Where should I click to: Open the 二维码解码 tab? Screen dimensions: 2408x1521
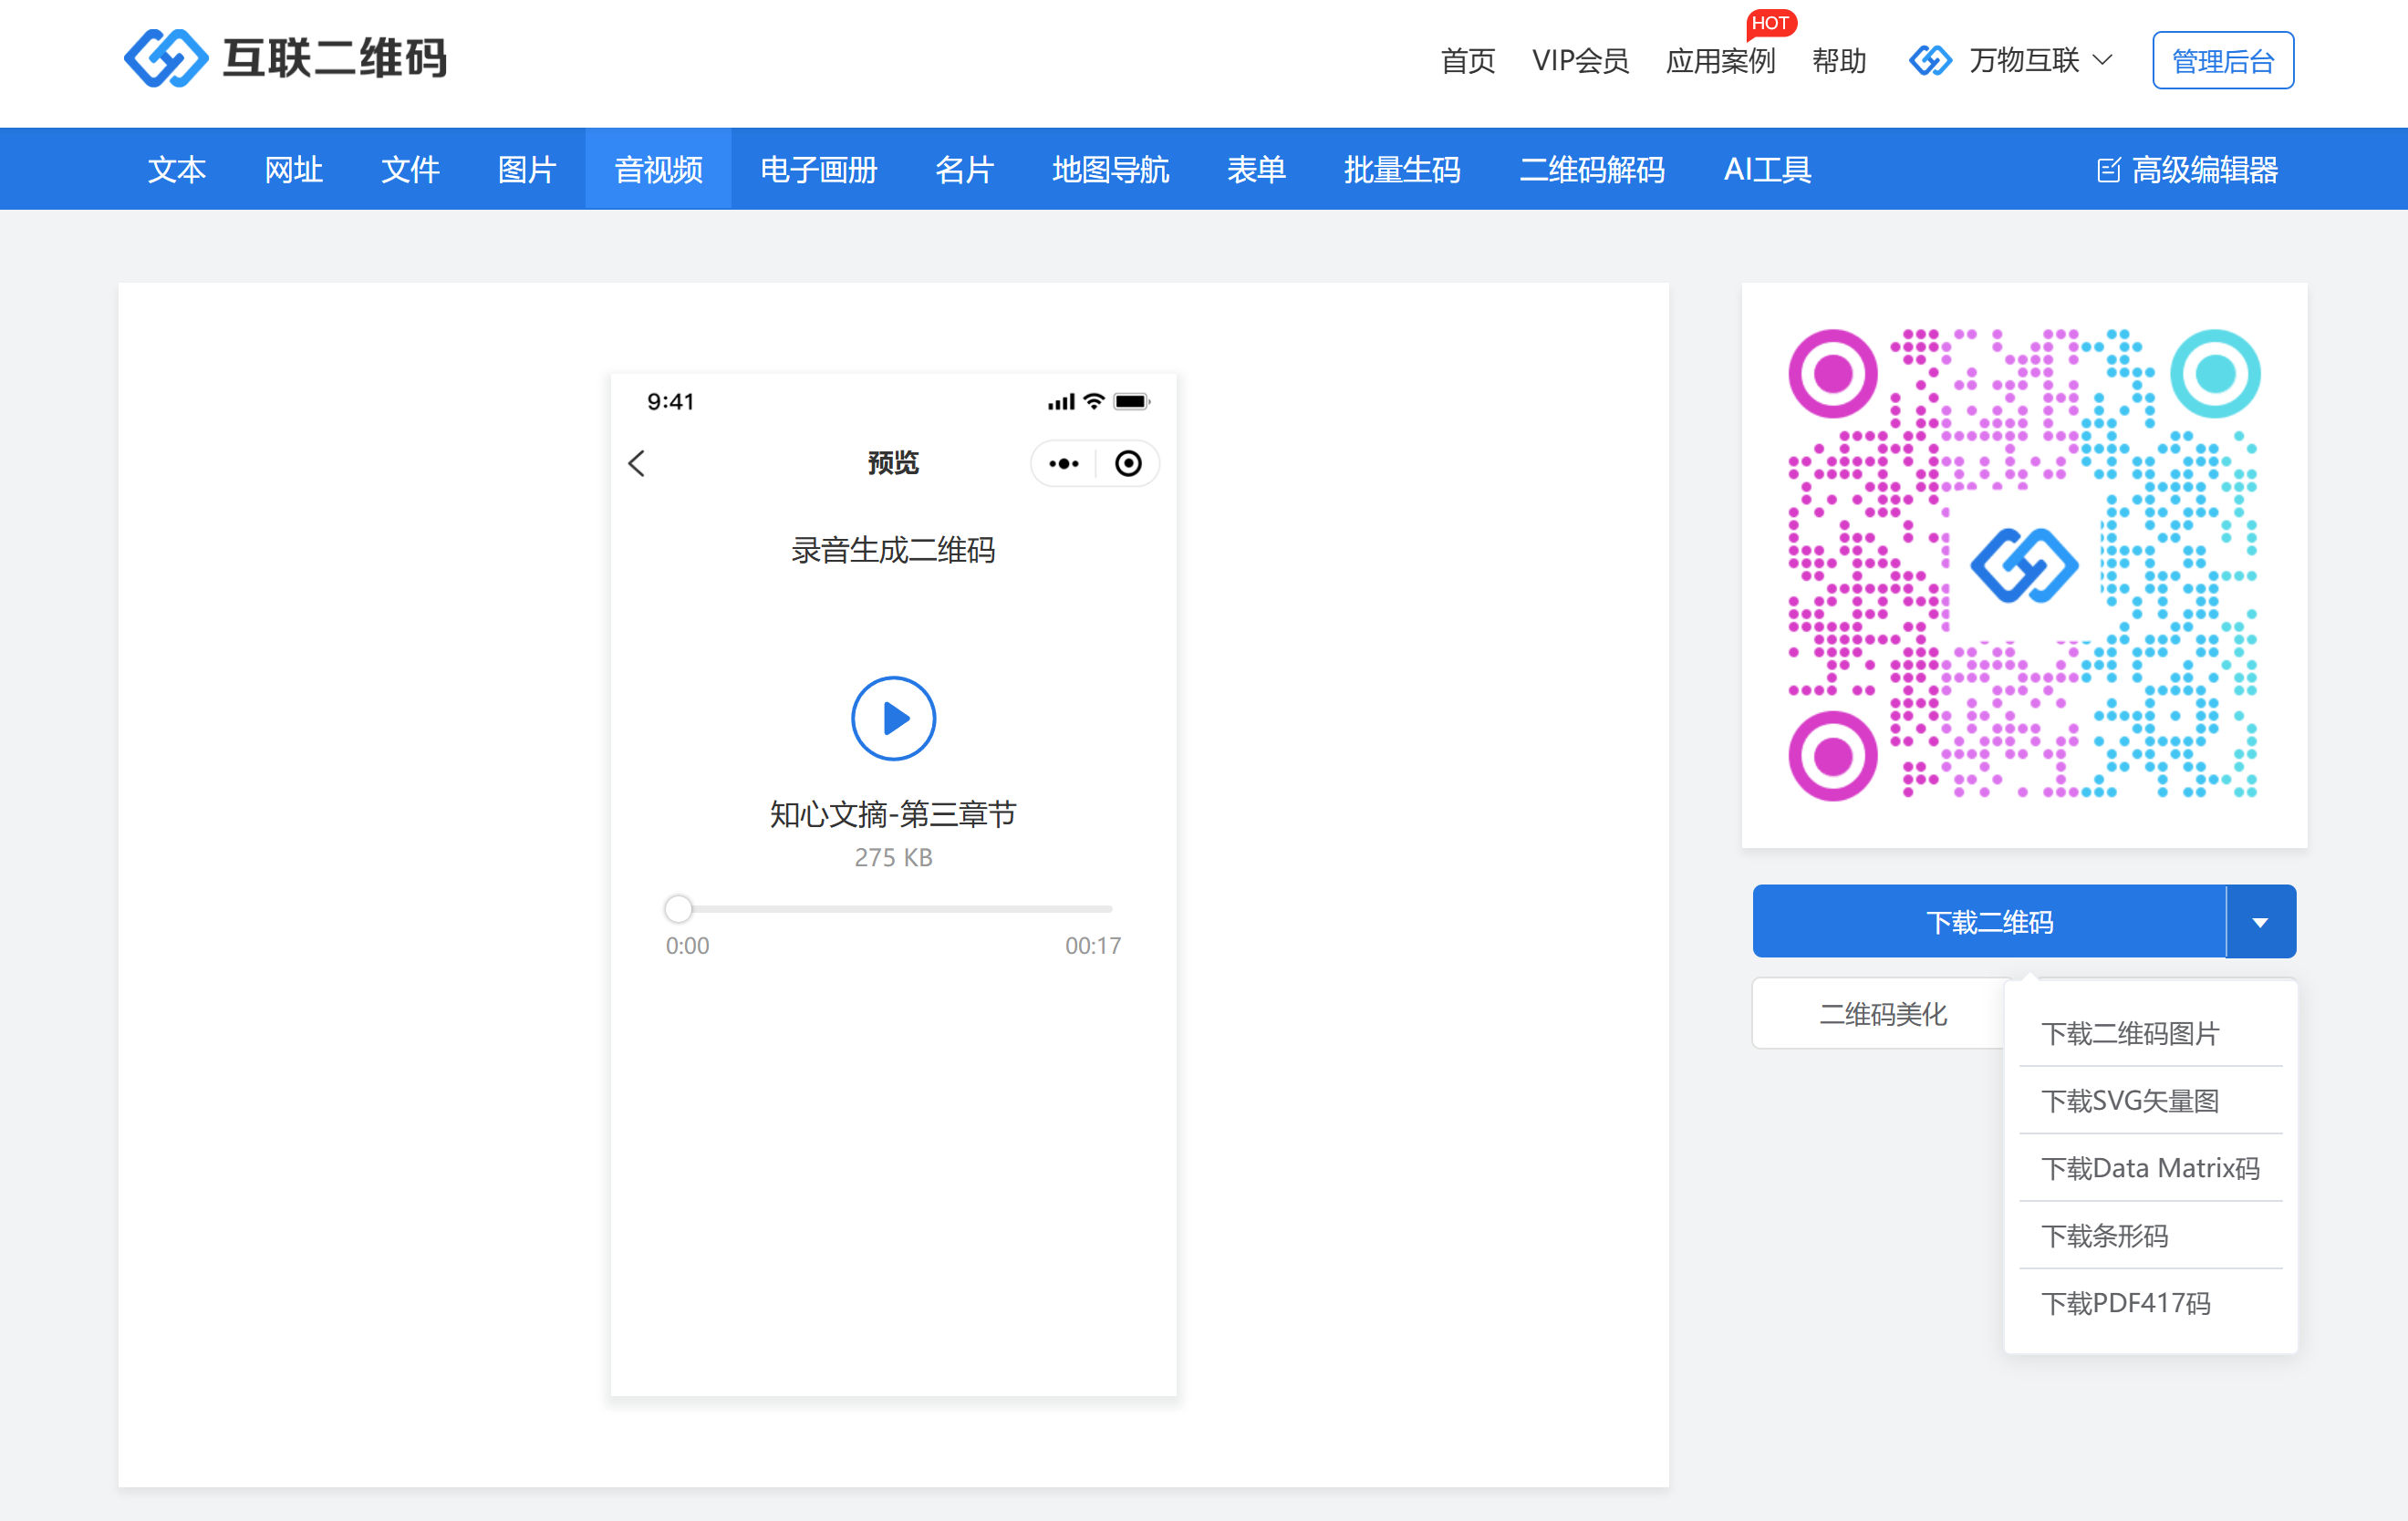pyautogui.click(x=1592, y=170)
